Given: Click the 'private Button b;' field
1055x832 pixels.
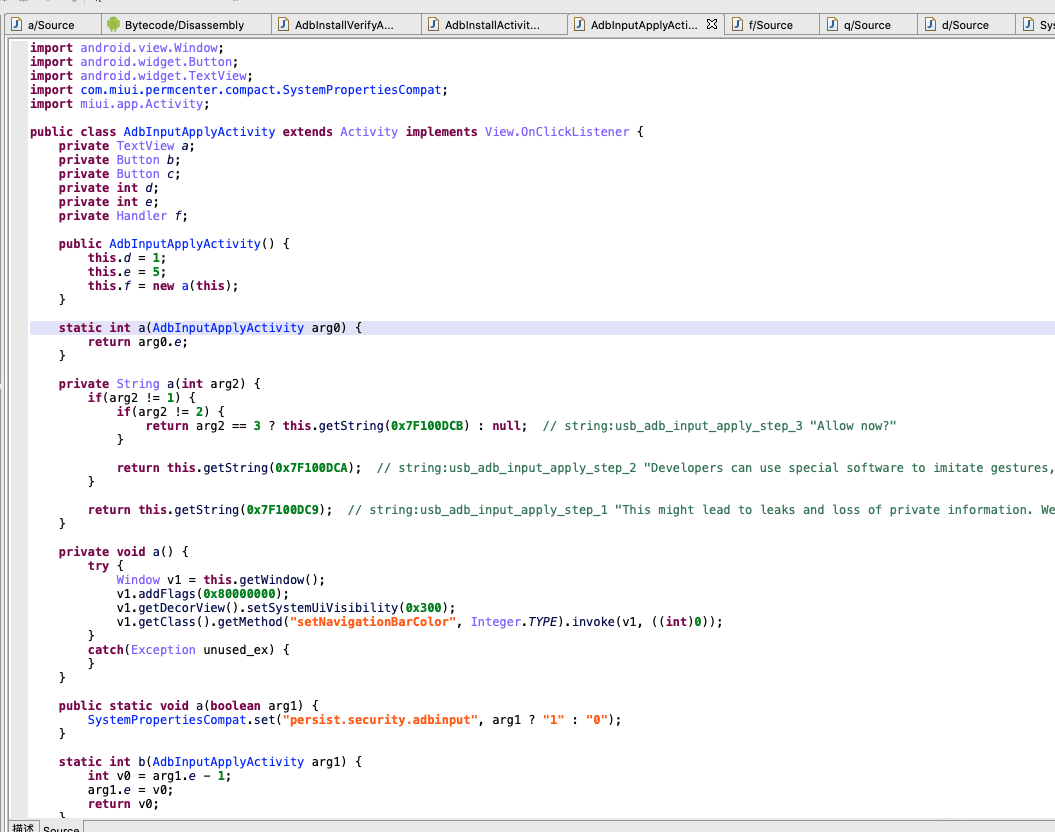Looking at the screenshot, I should point(119,160).
